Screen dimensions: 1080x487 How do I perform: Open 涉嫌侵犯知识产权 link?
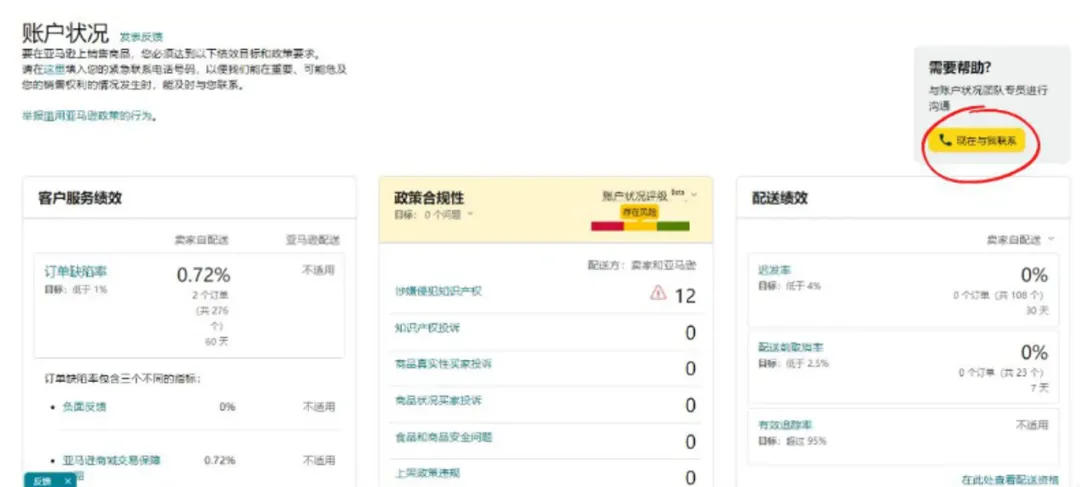tap(439, 291)
